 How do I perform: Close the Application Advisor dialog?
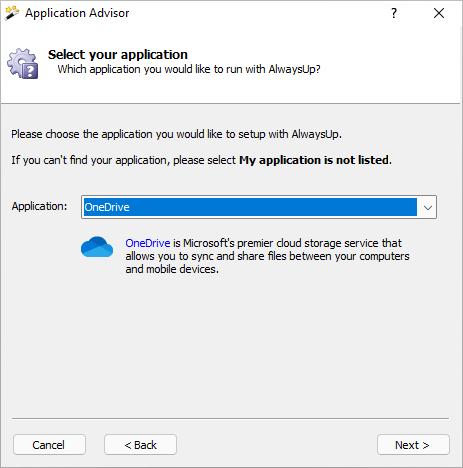(439, 13)
